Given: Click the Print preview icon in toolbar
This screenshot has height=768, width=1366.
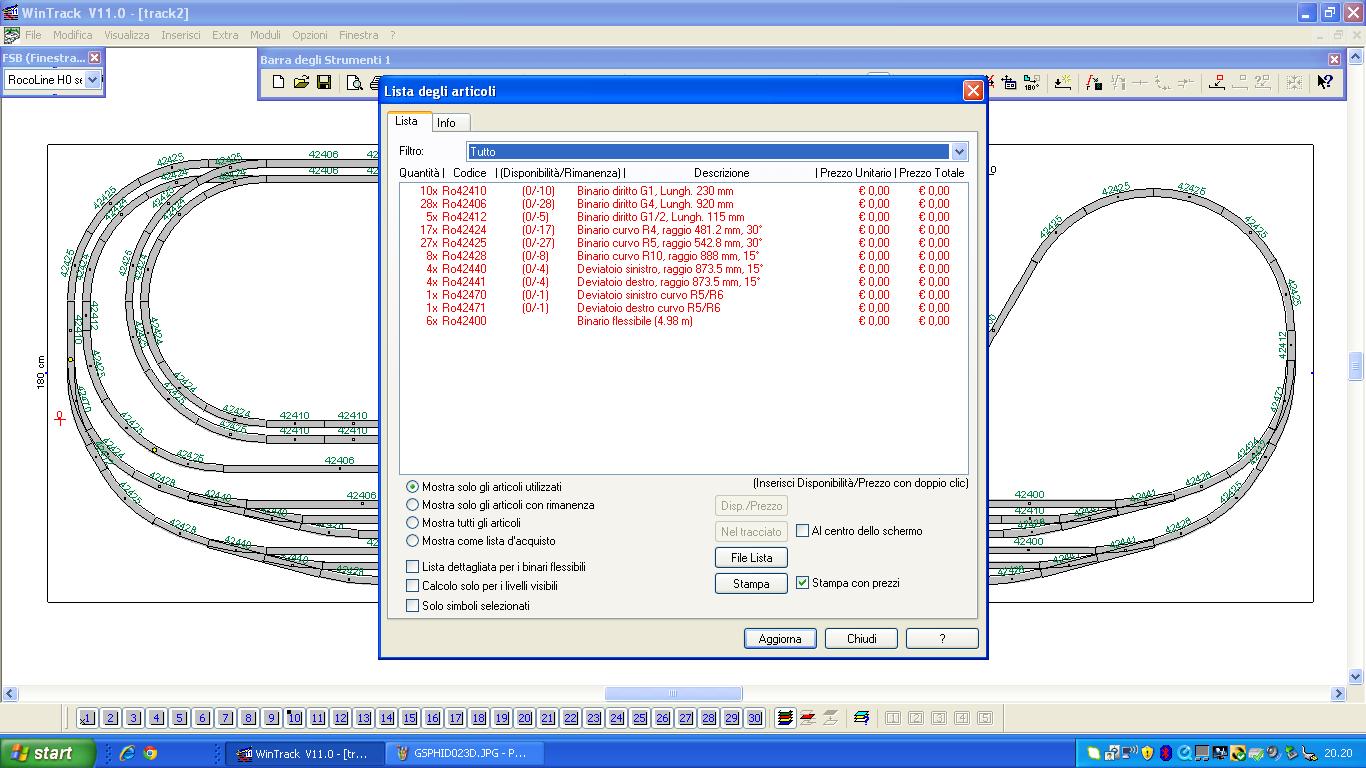Looking at the screenshot, I should coord(354,82).
